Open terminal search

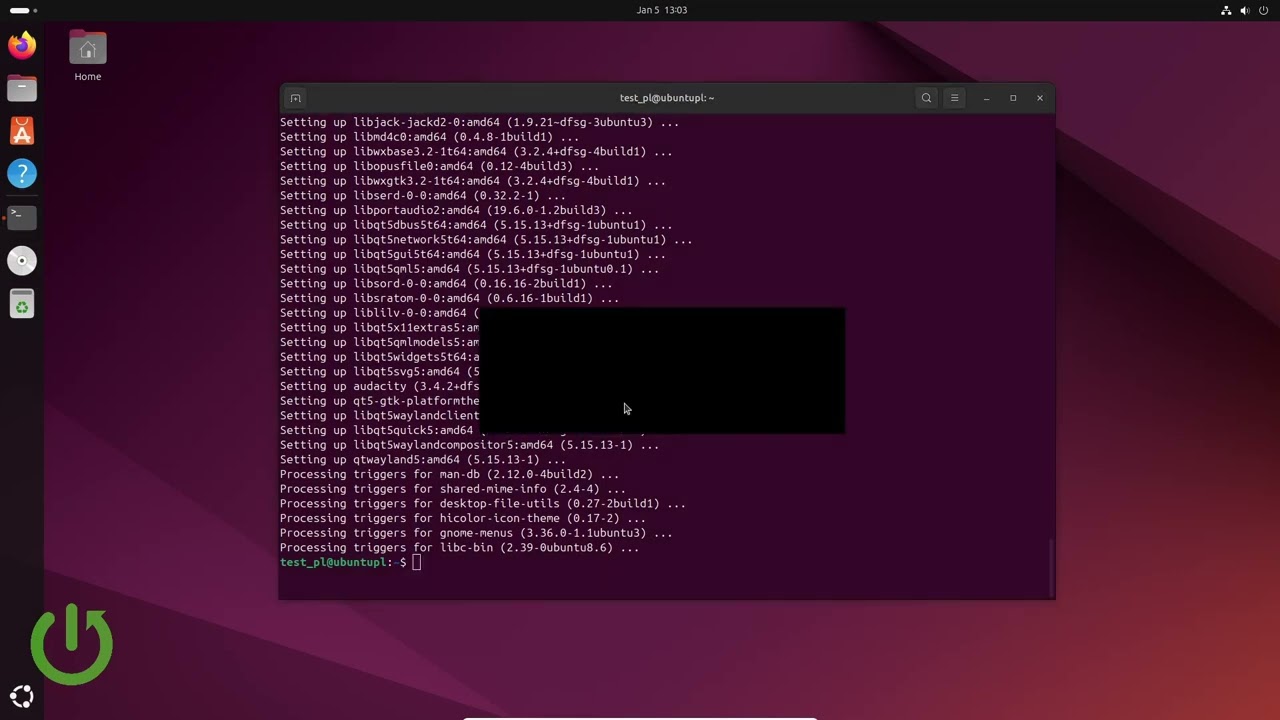pos(926,98)
